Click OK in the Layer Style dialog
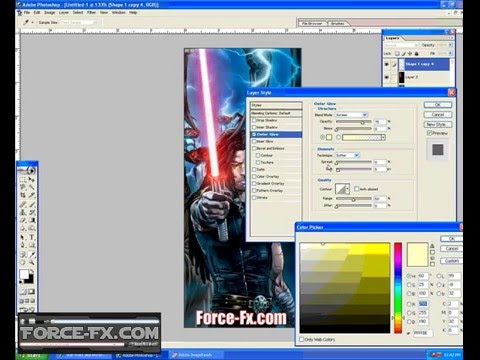 (x=438, y=105)
